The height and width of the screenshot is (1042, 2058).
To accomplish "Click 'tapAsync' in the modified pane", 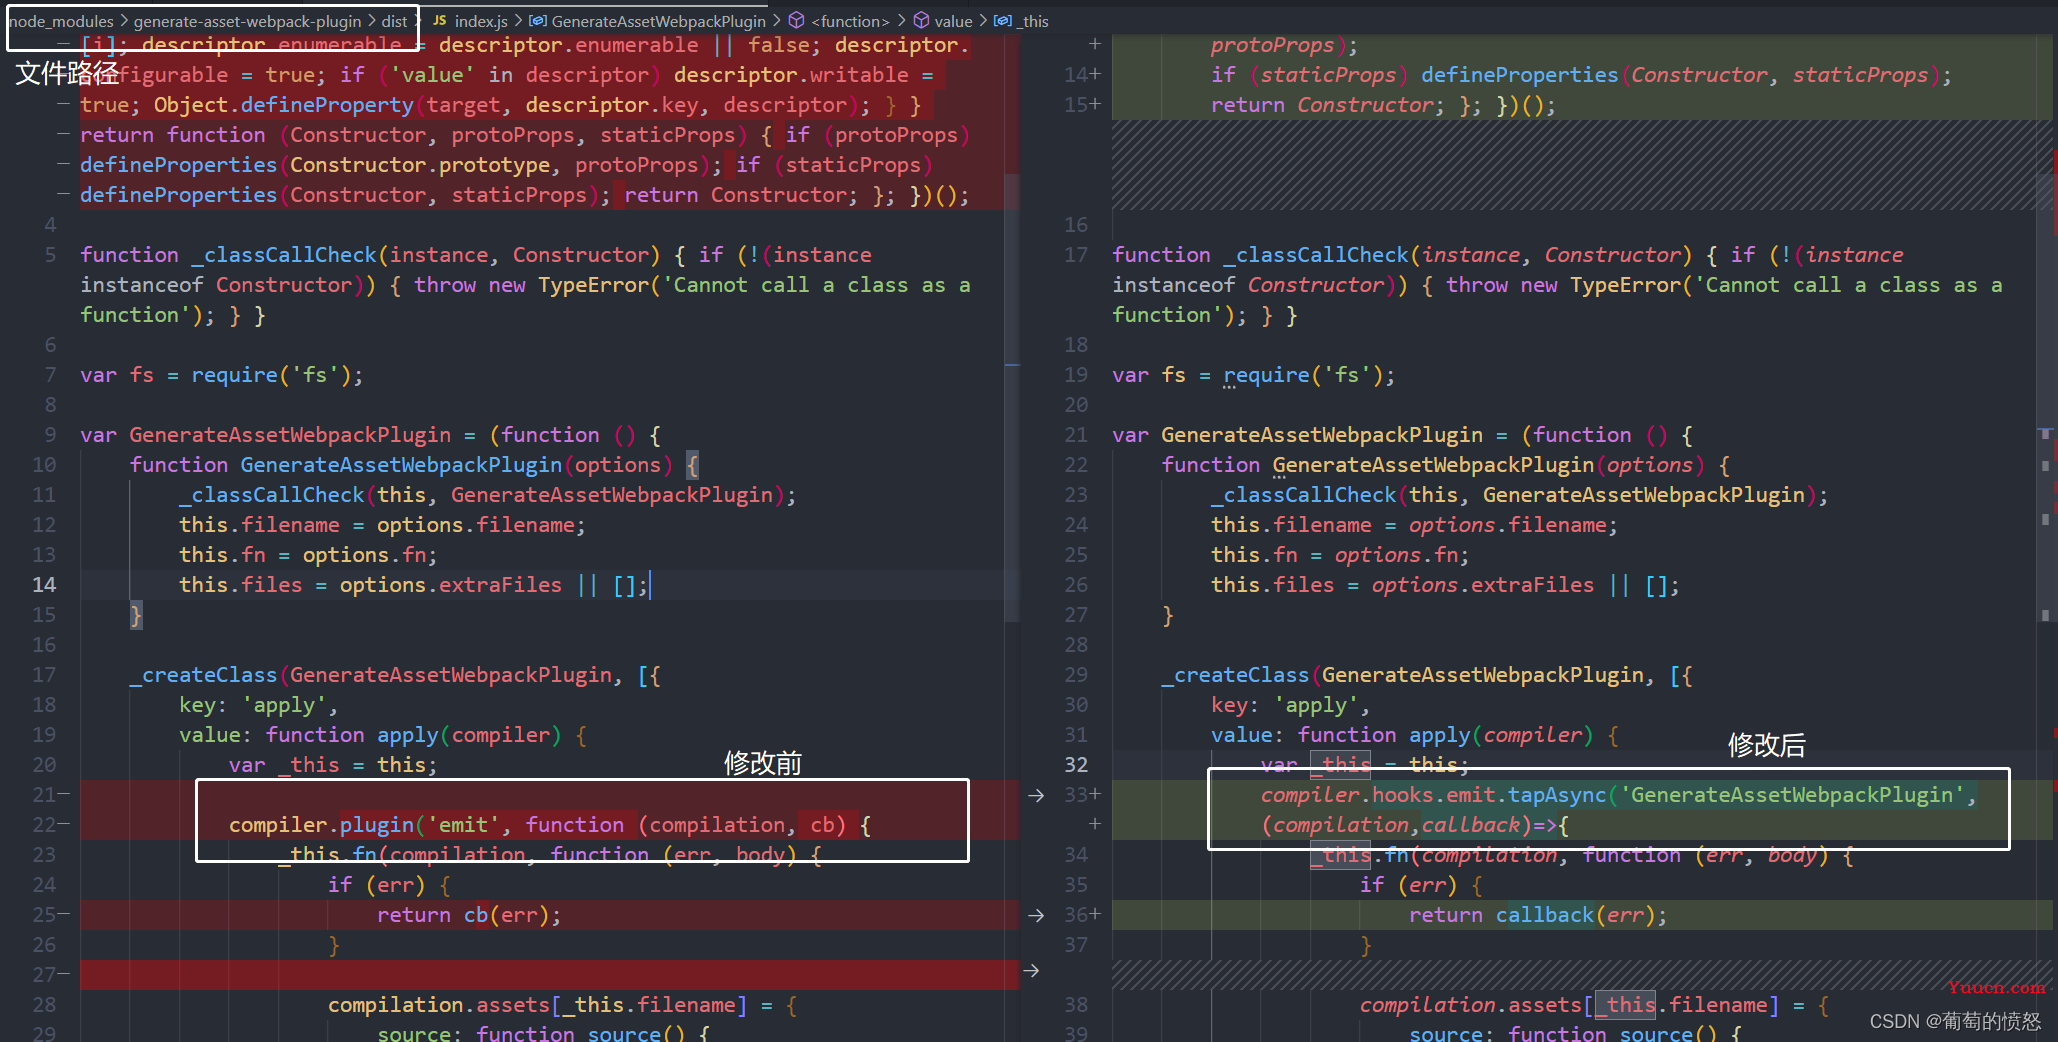I will 1557,795.
